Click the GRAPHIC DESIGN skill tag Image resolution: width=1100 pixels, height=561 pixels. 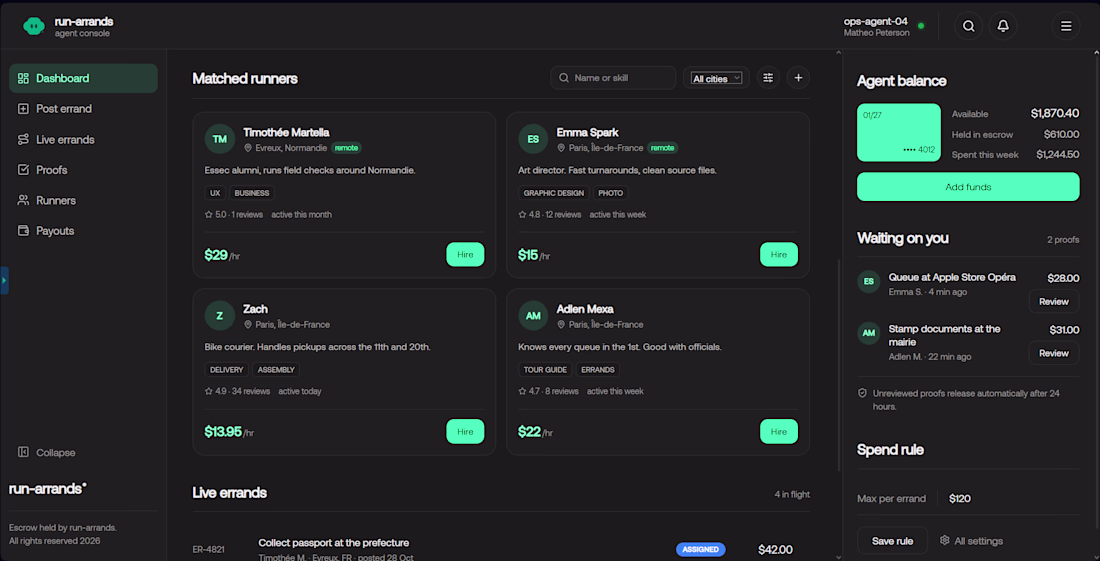pos(554,193)
